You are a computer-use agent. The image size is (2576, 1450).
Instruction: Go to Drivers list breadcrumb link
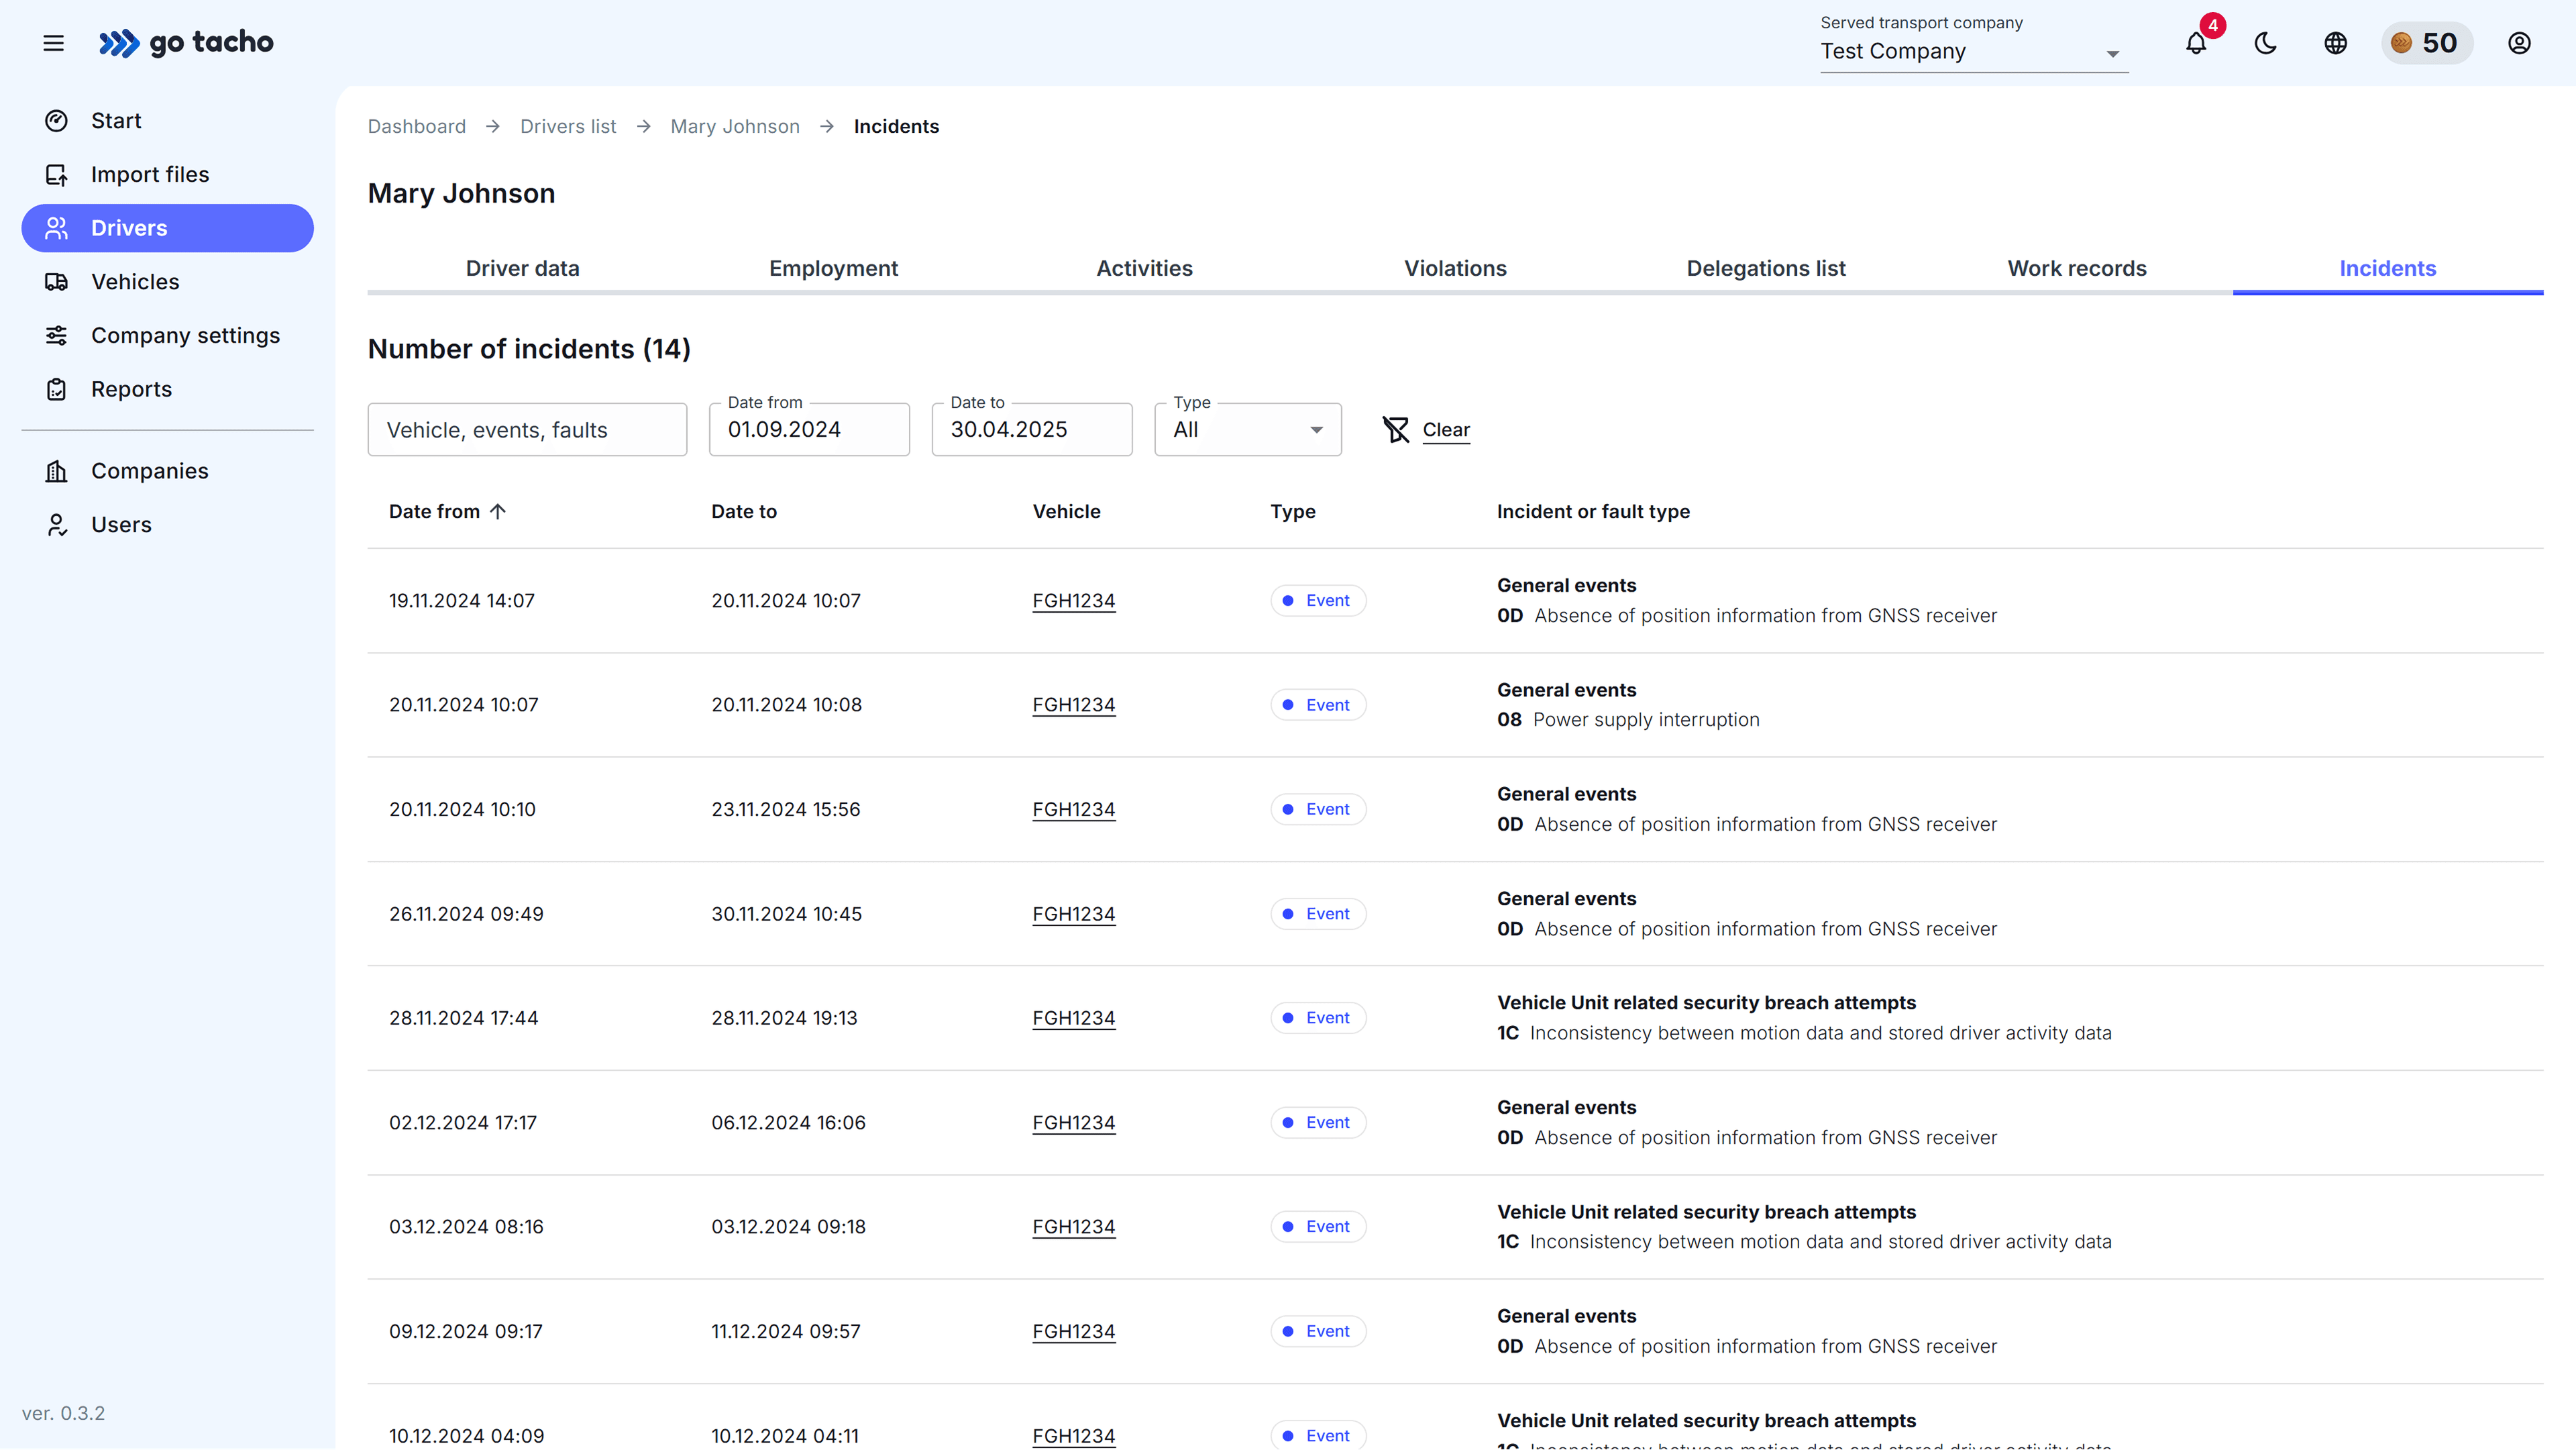pos(568,126)
